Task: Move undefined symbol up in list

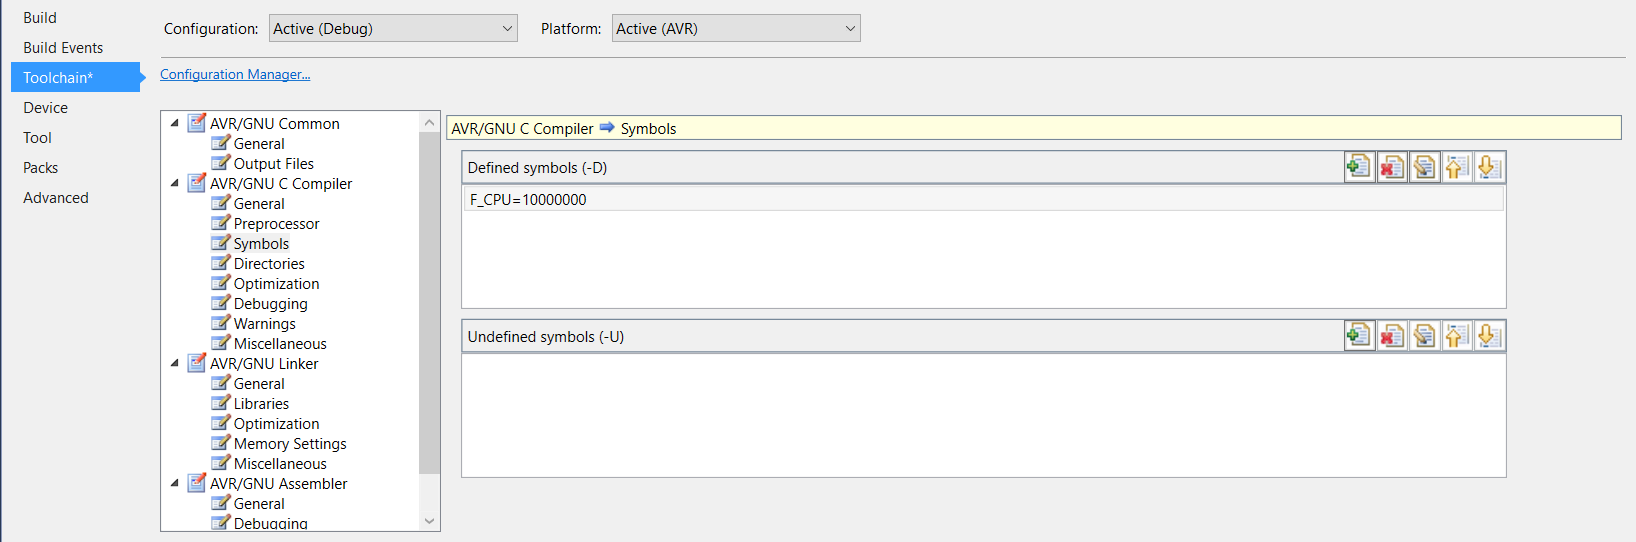Action: (x=1457, y=336)
